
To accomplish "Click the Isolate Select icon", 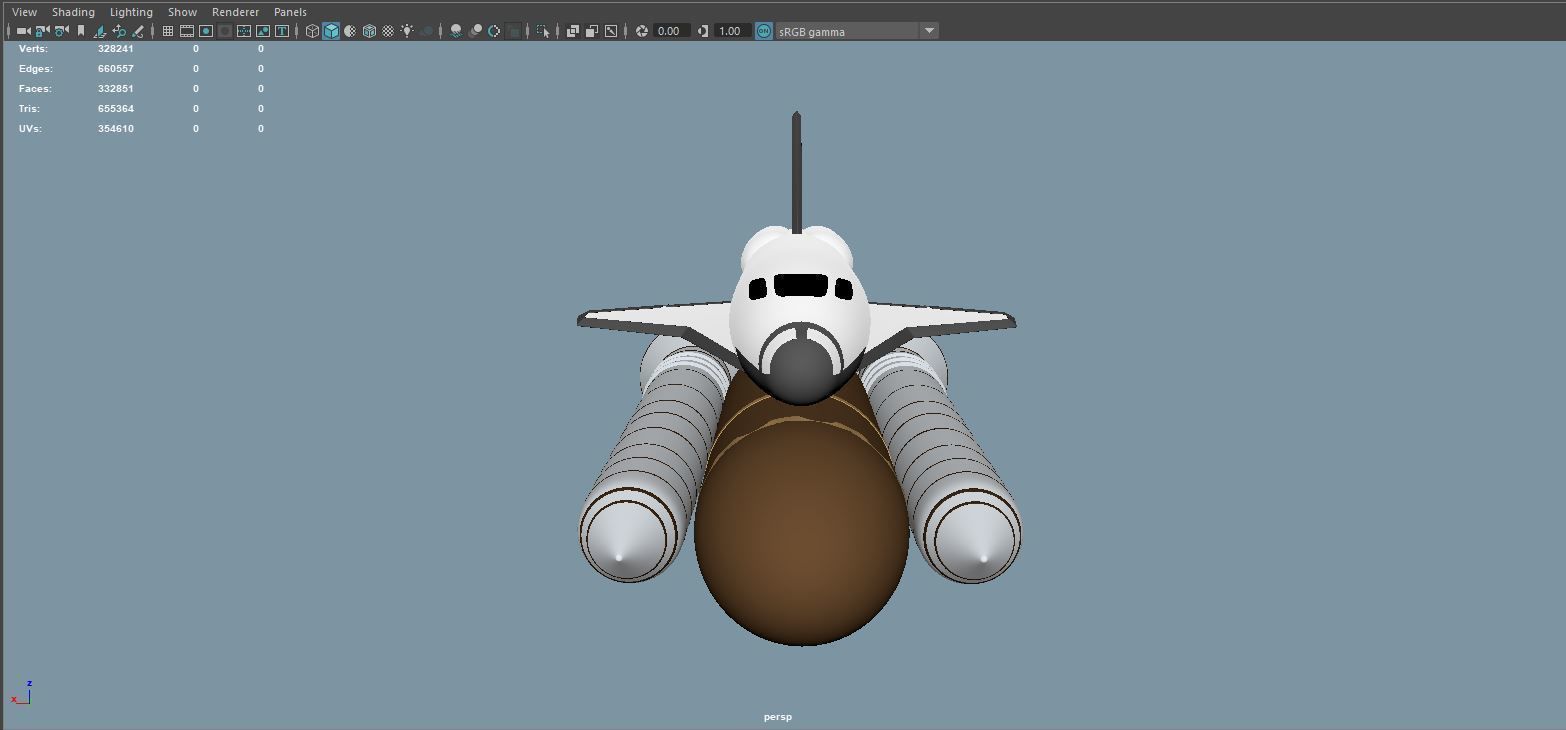I will pos(543,31).
